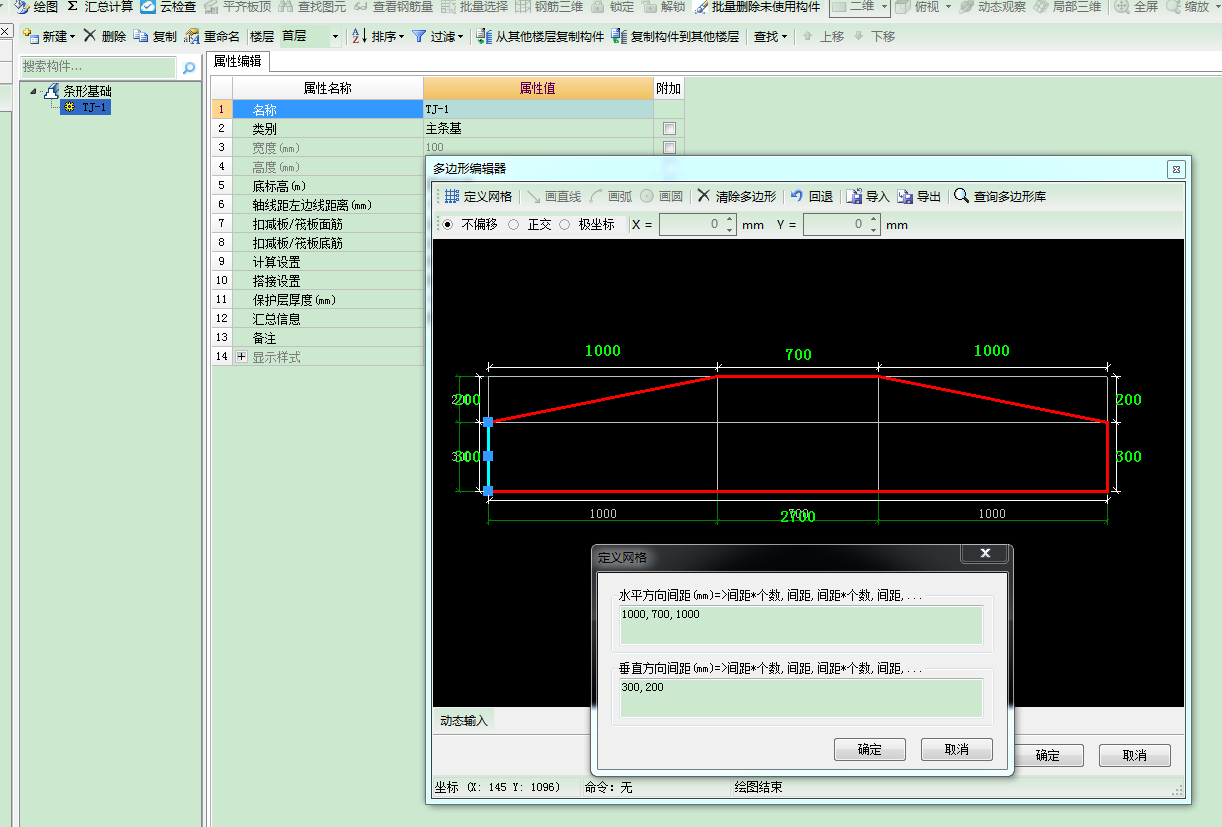Image resolution: width=1222 pixels, height=827 pixels.
Task: Select the 画直线 draw line tool
Action: [x=554, y=196]
